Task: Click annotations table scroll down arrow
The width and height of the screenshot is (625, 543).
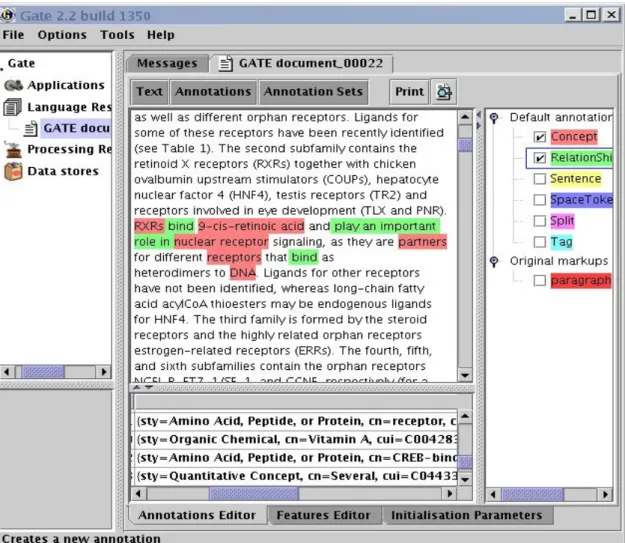Action: coord(465,479)
